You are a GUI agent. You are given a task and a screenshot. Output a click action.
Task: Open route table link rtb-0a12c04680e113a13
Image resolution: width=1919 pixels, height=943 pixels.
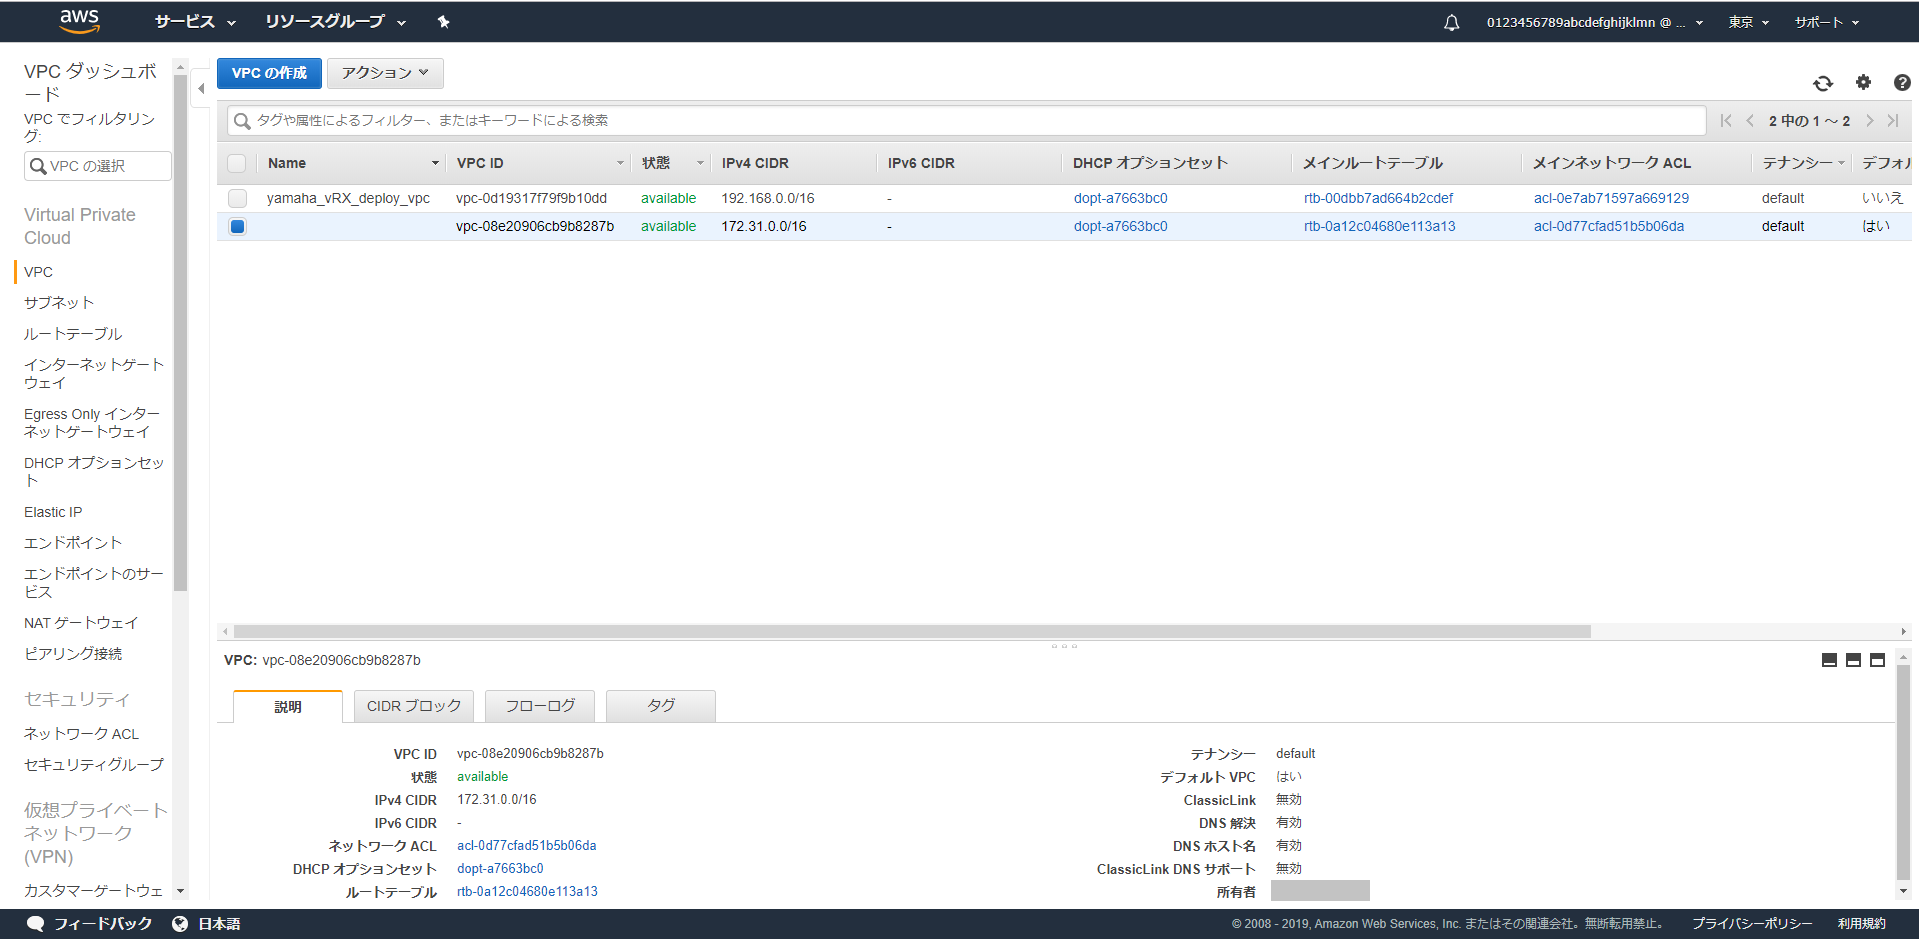point(1380,226)
